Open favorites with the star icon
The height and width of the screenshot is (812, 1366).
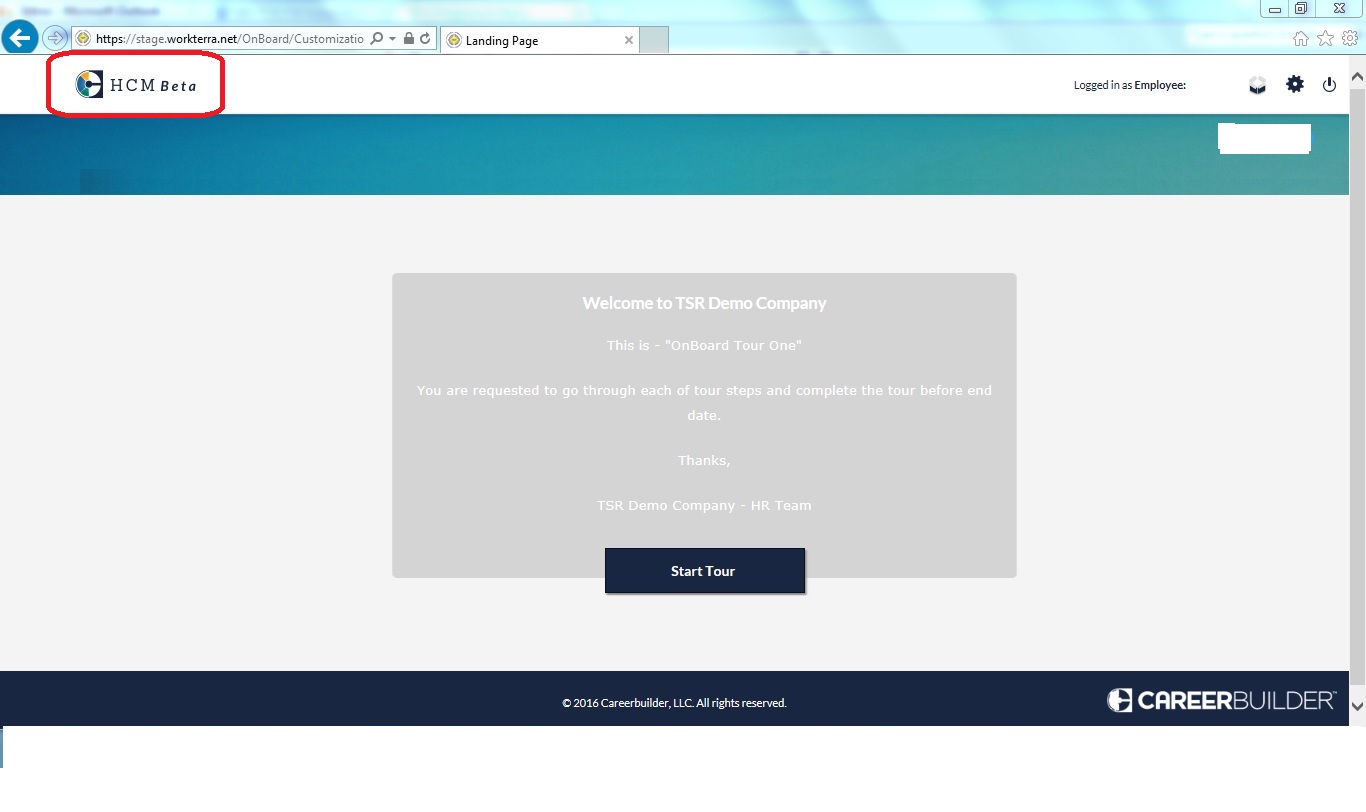[x=1325, y=39]
